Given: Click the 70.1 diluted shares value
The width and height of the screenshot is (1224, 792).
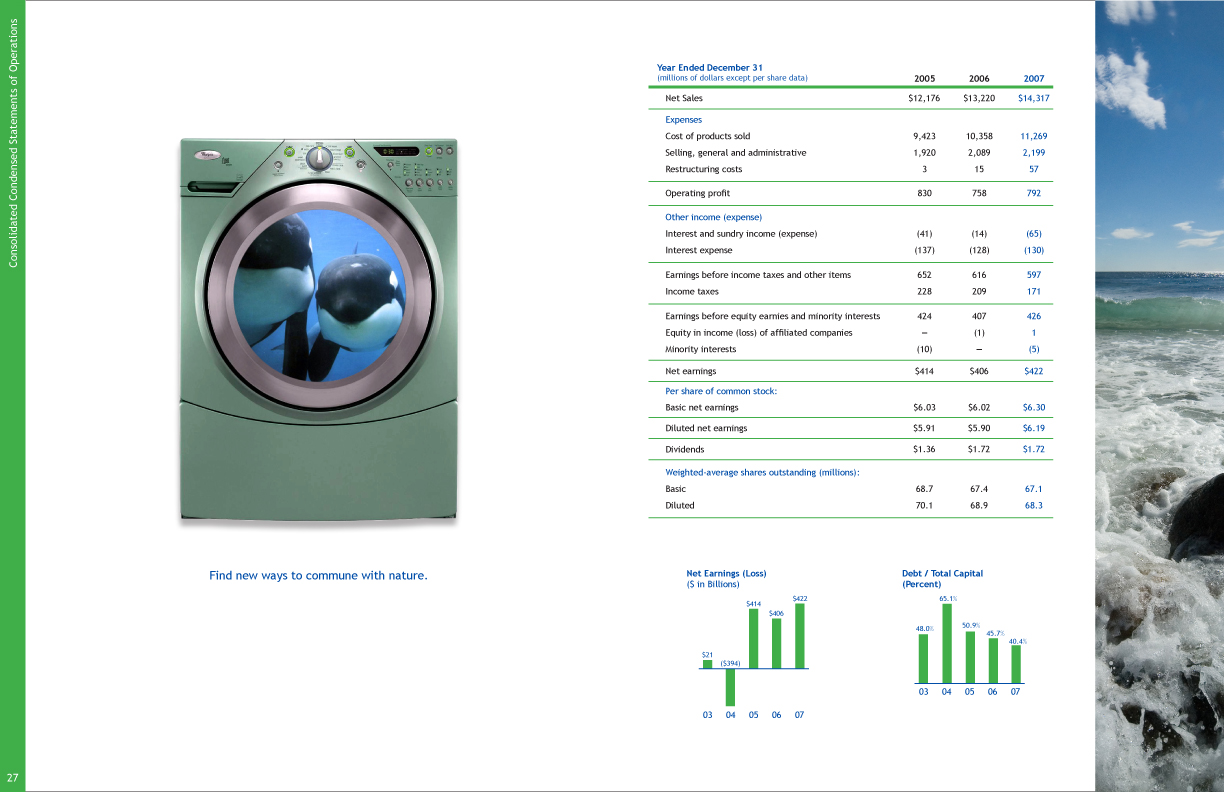Looking at the screenshot, I should coord(925,506).
